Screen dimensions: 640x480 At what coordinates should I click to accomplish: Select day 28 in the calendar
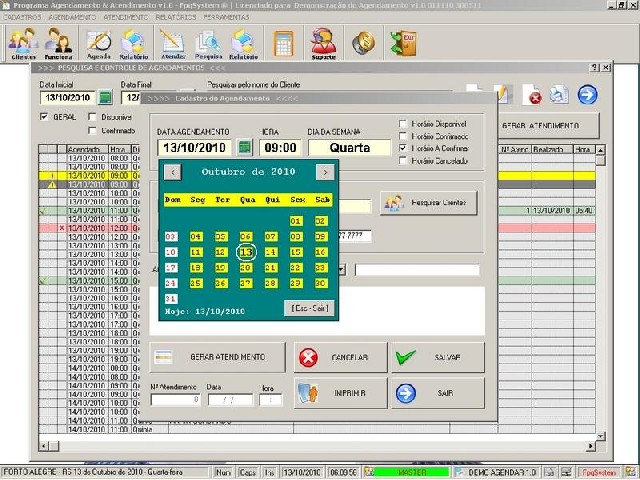coord(271,283)
